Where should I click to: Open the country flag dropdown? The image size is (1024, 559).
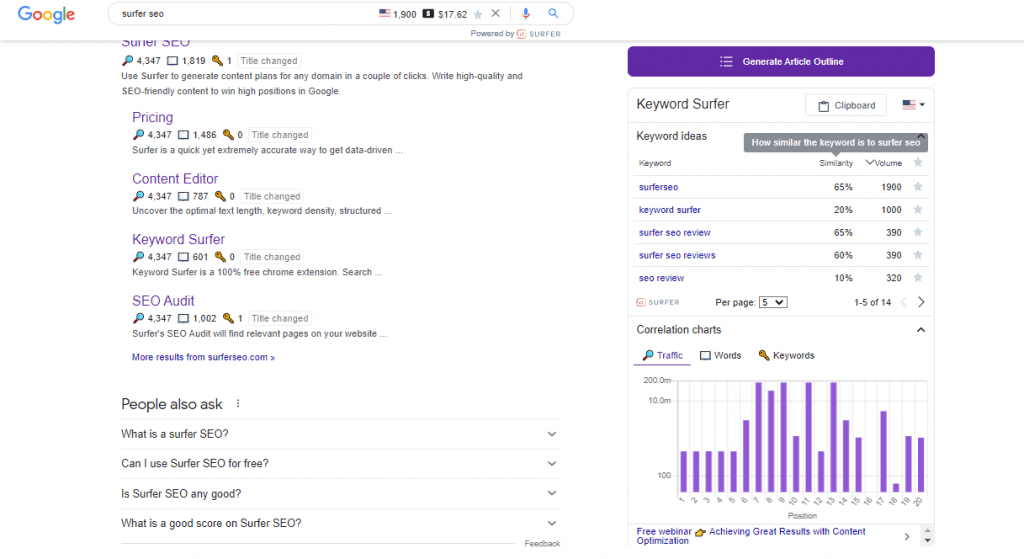[914, 104]
